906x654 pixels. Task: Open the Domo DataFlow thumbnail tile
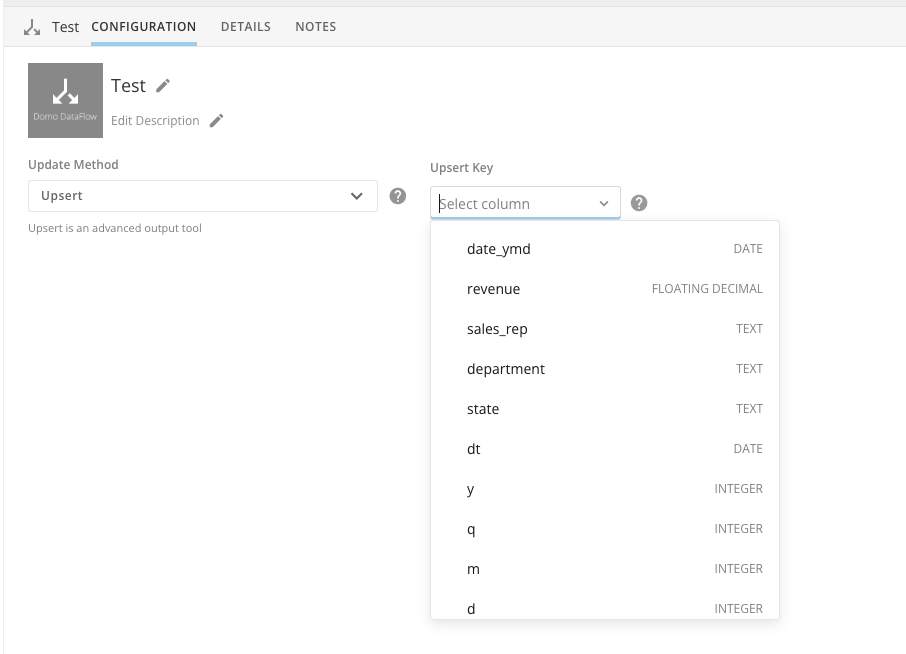click(x=65, y=101)
